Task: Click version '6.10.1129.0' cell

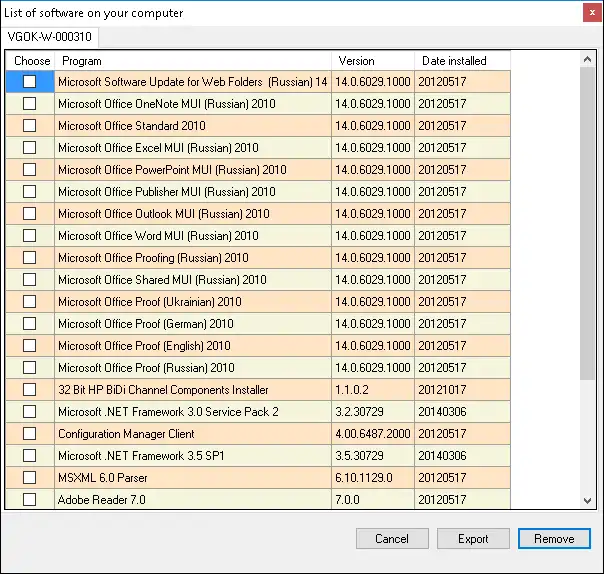Action: 373,478
